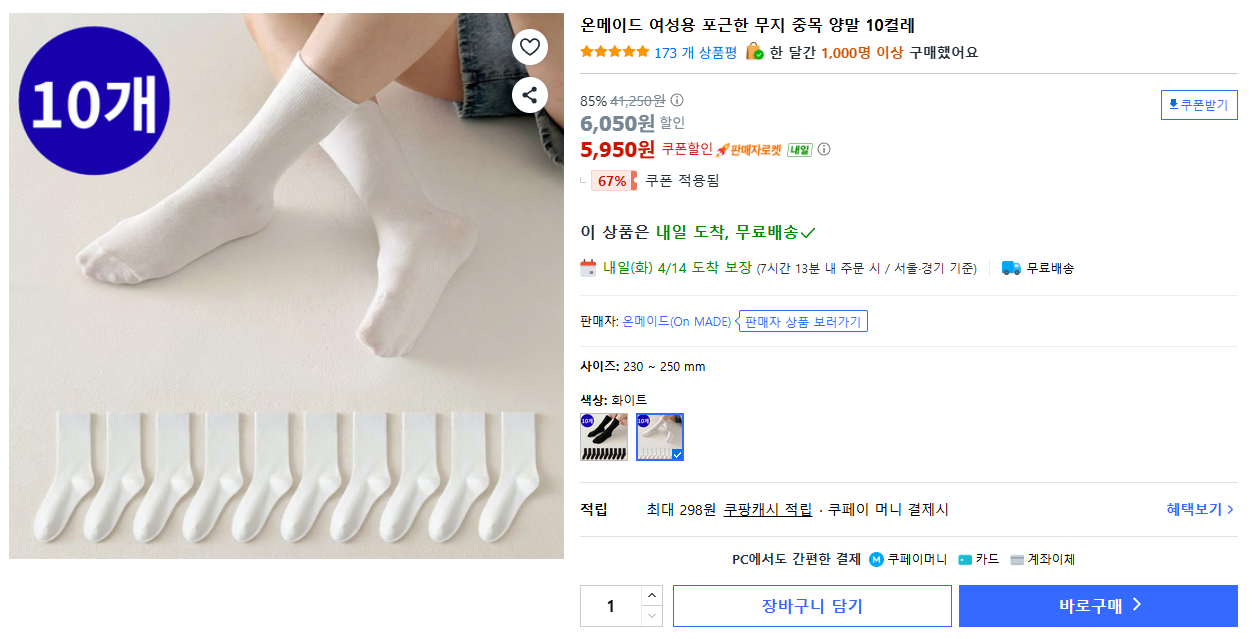Click info icon beside rocket delivery badge
Viewport: 1257px width, 639px height.
[x=824, y=150]
